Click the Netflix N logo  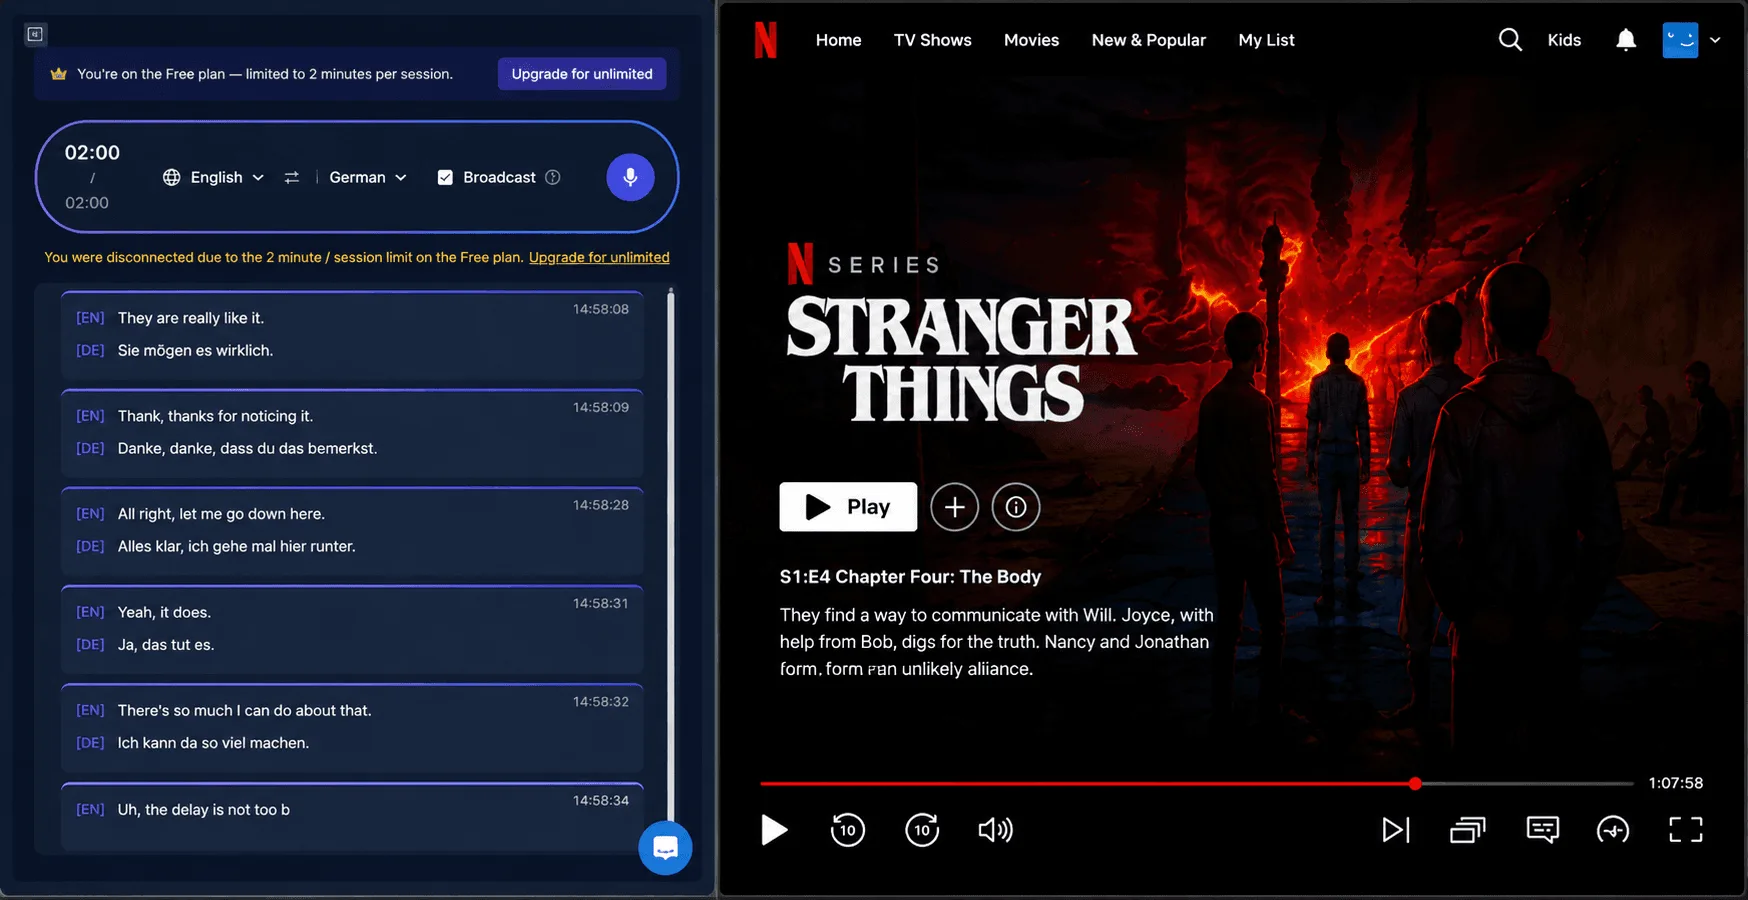pyautogui.click(x=765, y=40)
